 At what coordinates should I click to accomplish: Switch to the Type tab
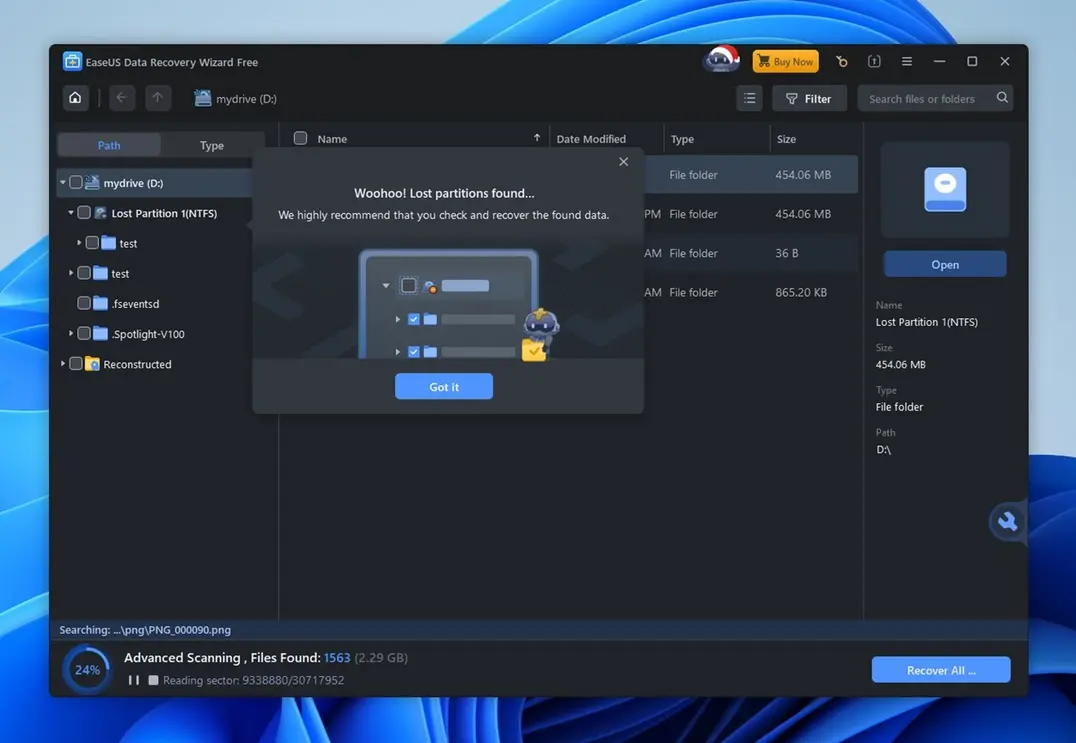click(x=211, y=145)
